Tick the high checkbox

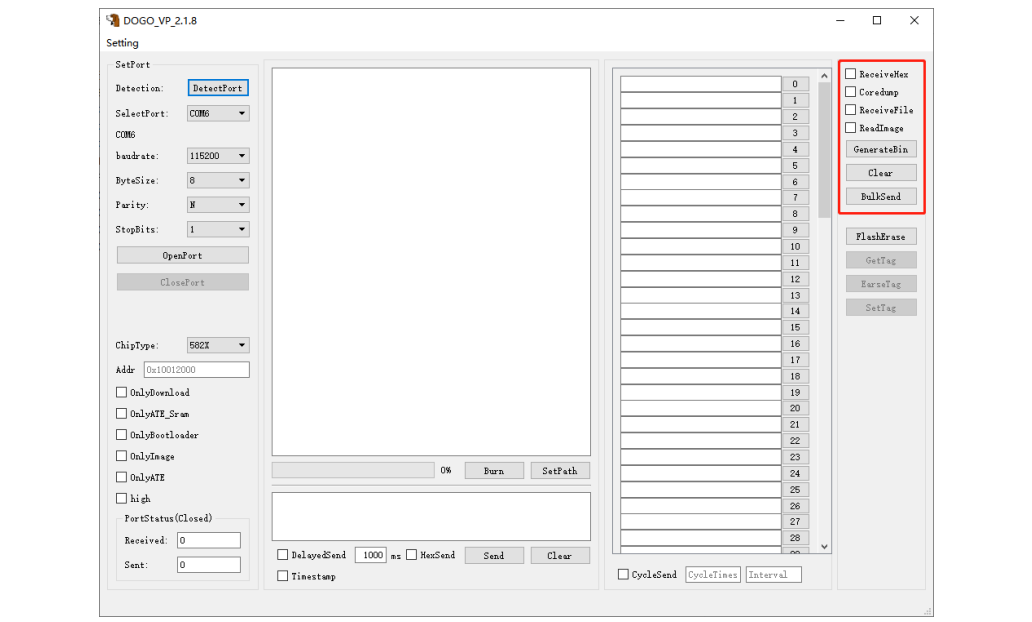[x=121, y=498]
